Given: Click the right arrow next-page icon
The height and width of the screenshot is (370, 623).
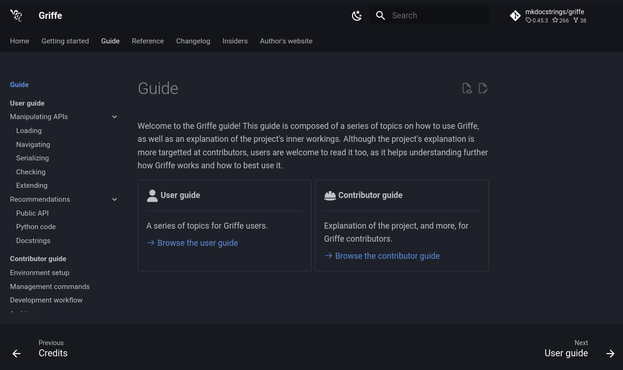Looking at the screenshot, I should pyautogui.click(x=610, y=353).
